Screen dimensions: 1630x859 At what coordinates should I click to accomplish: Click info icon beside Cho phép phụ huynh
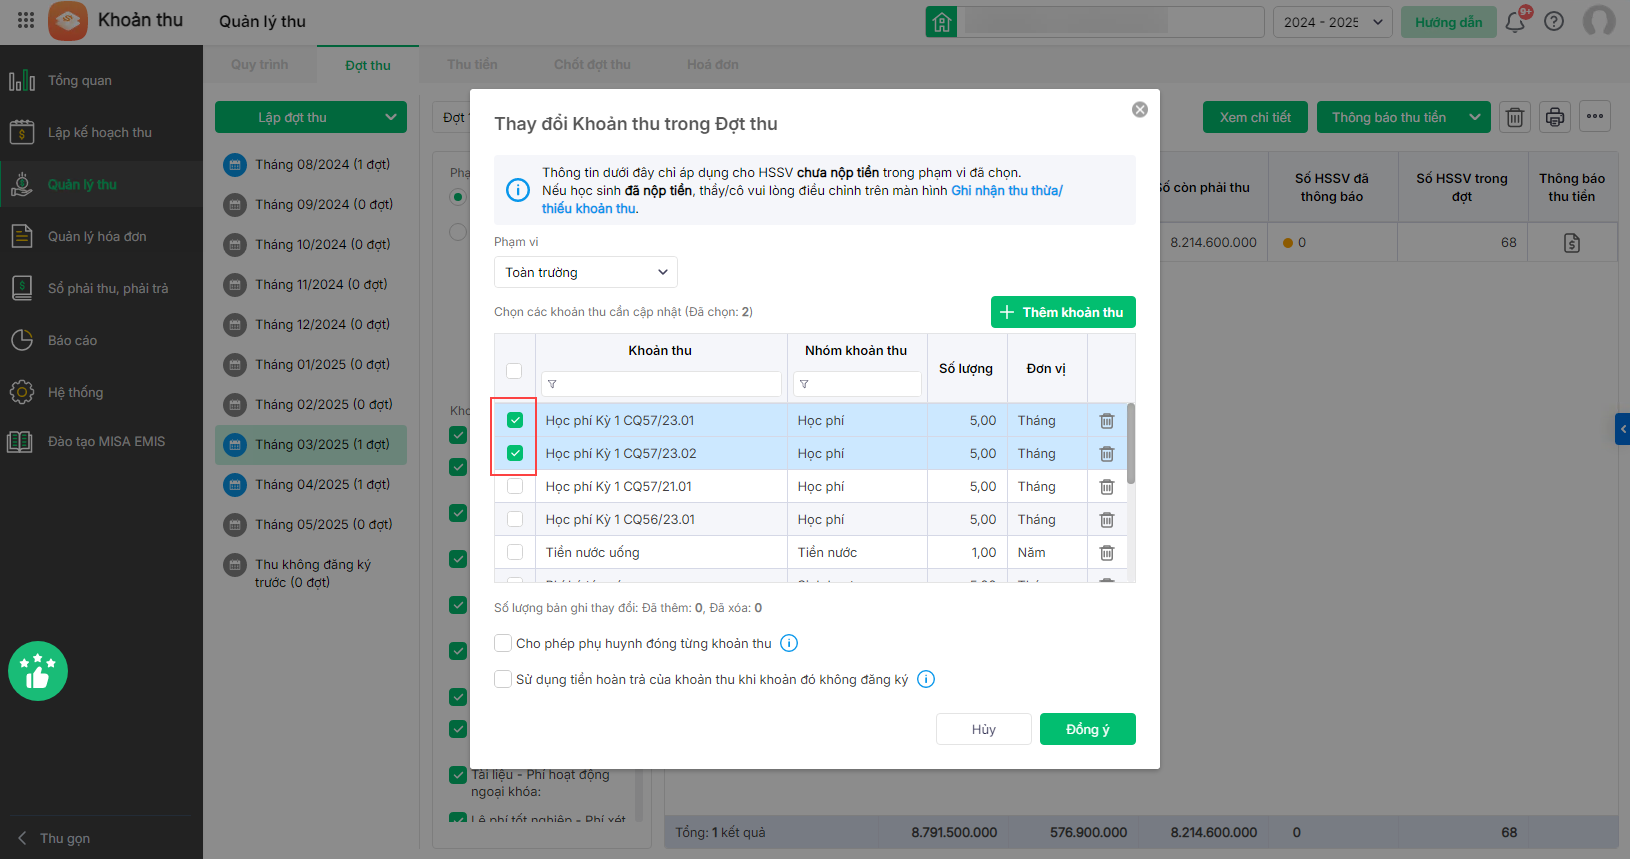pos(789,643)
